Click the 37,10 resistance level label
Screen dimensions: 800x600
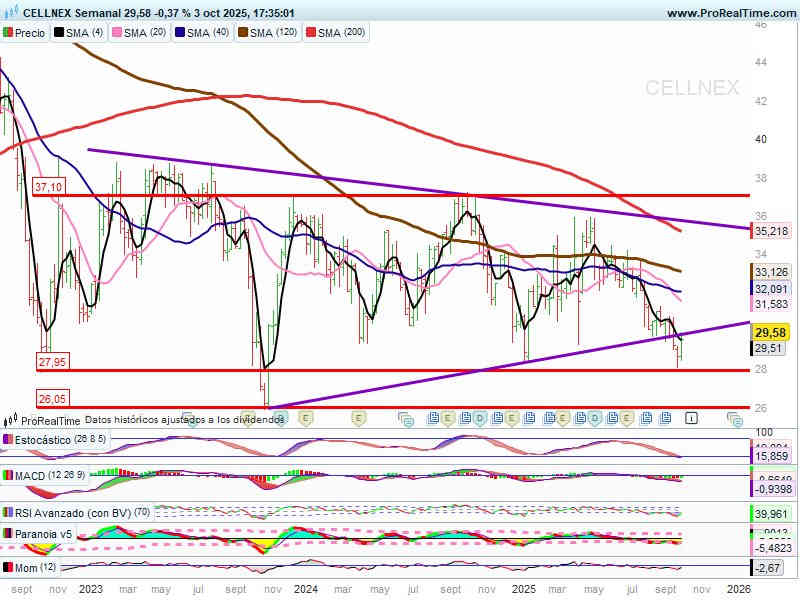click(x=47, y=187)
